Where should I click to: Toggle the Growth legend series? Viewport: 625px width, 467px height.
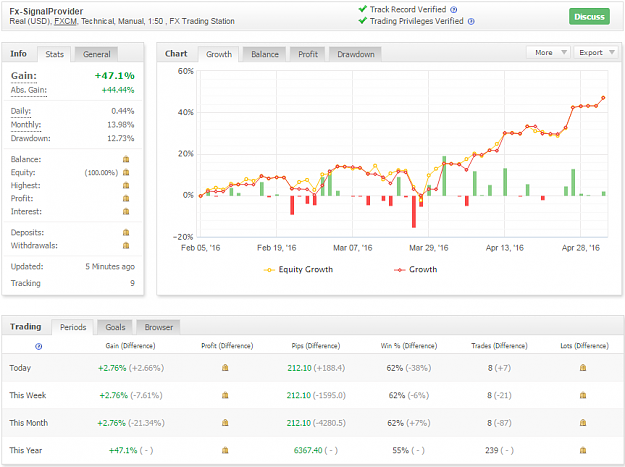[x=415, y=270]
